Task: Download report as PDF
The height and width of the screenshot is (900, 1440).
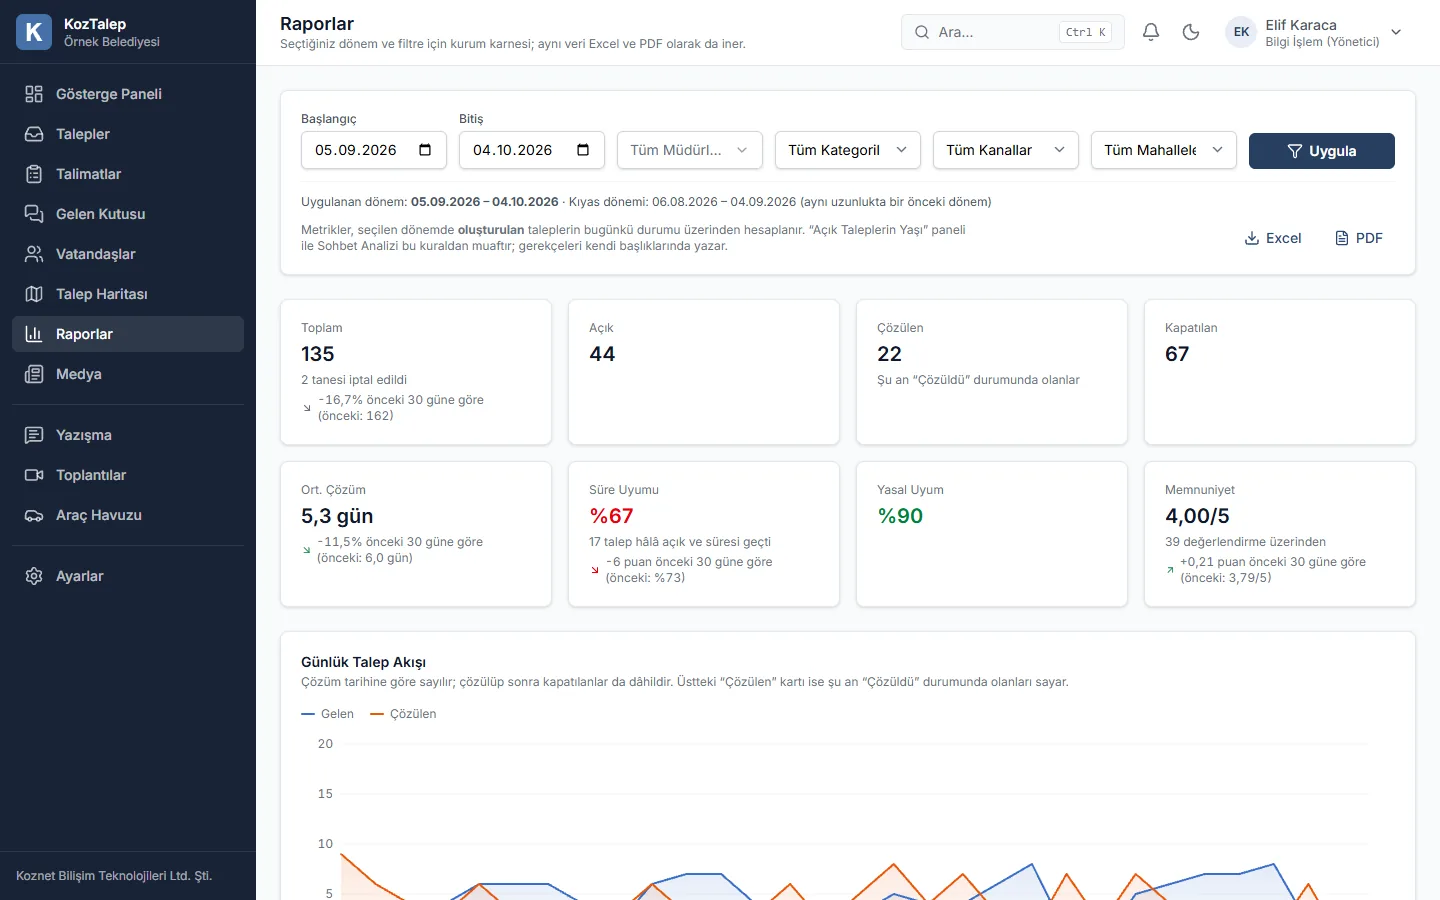Action: [1359, 238]
